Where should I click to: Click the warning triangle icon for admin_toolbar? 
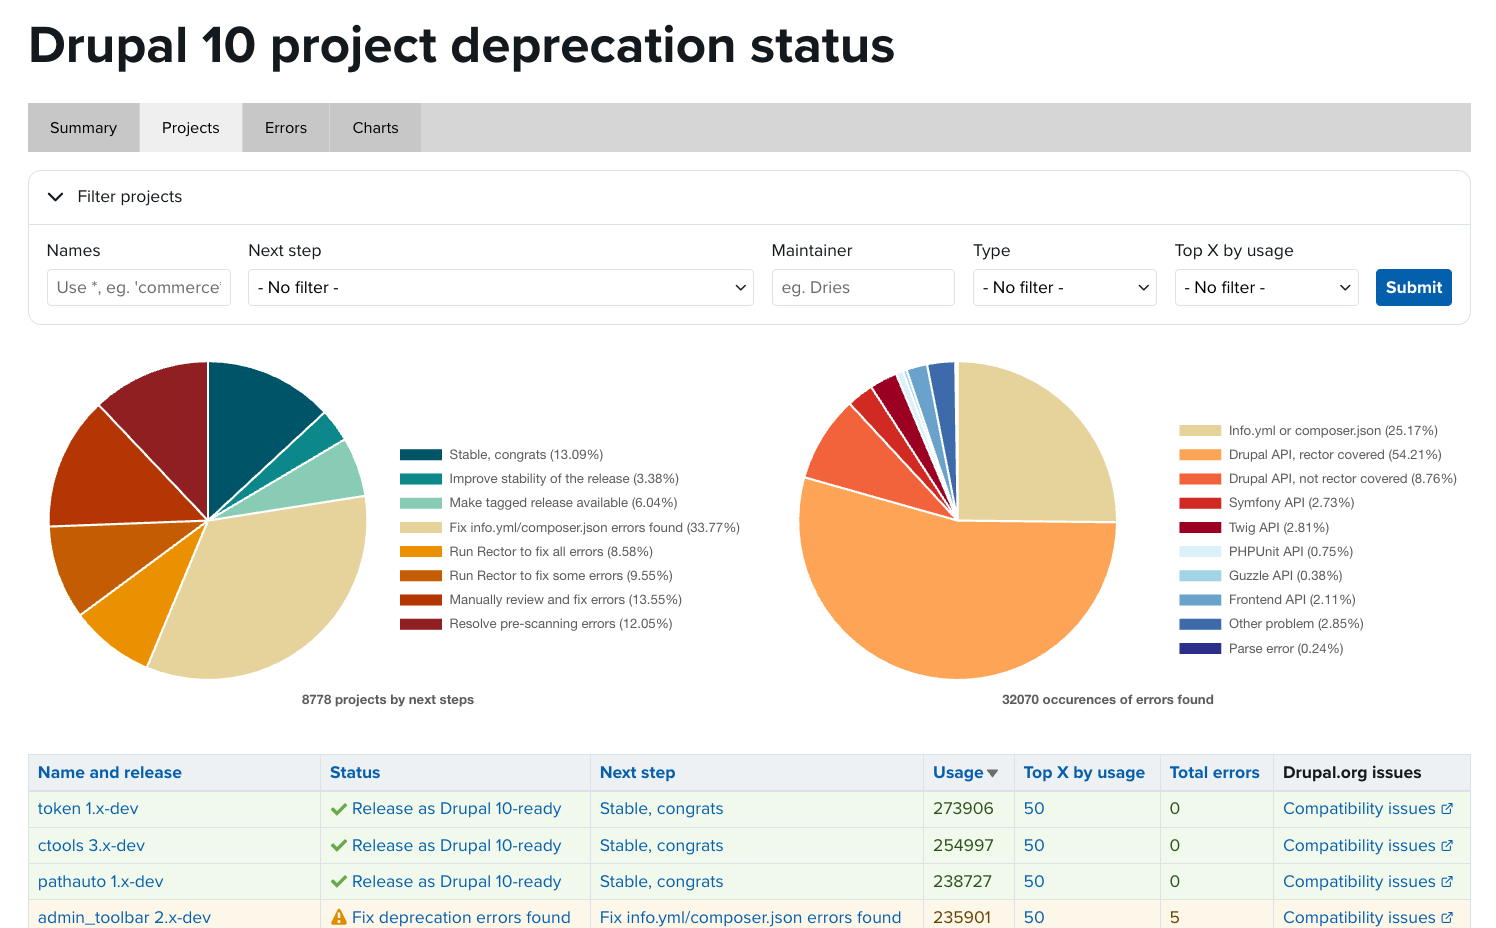click(x=339, y=917)
